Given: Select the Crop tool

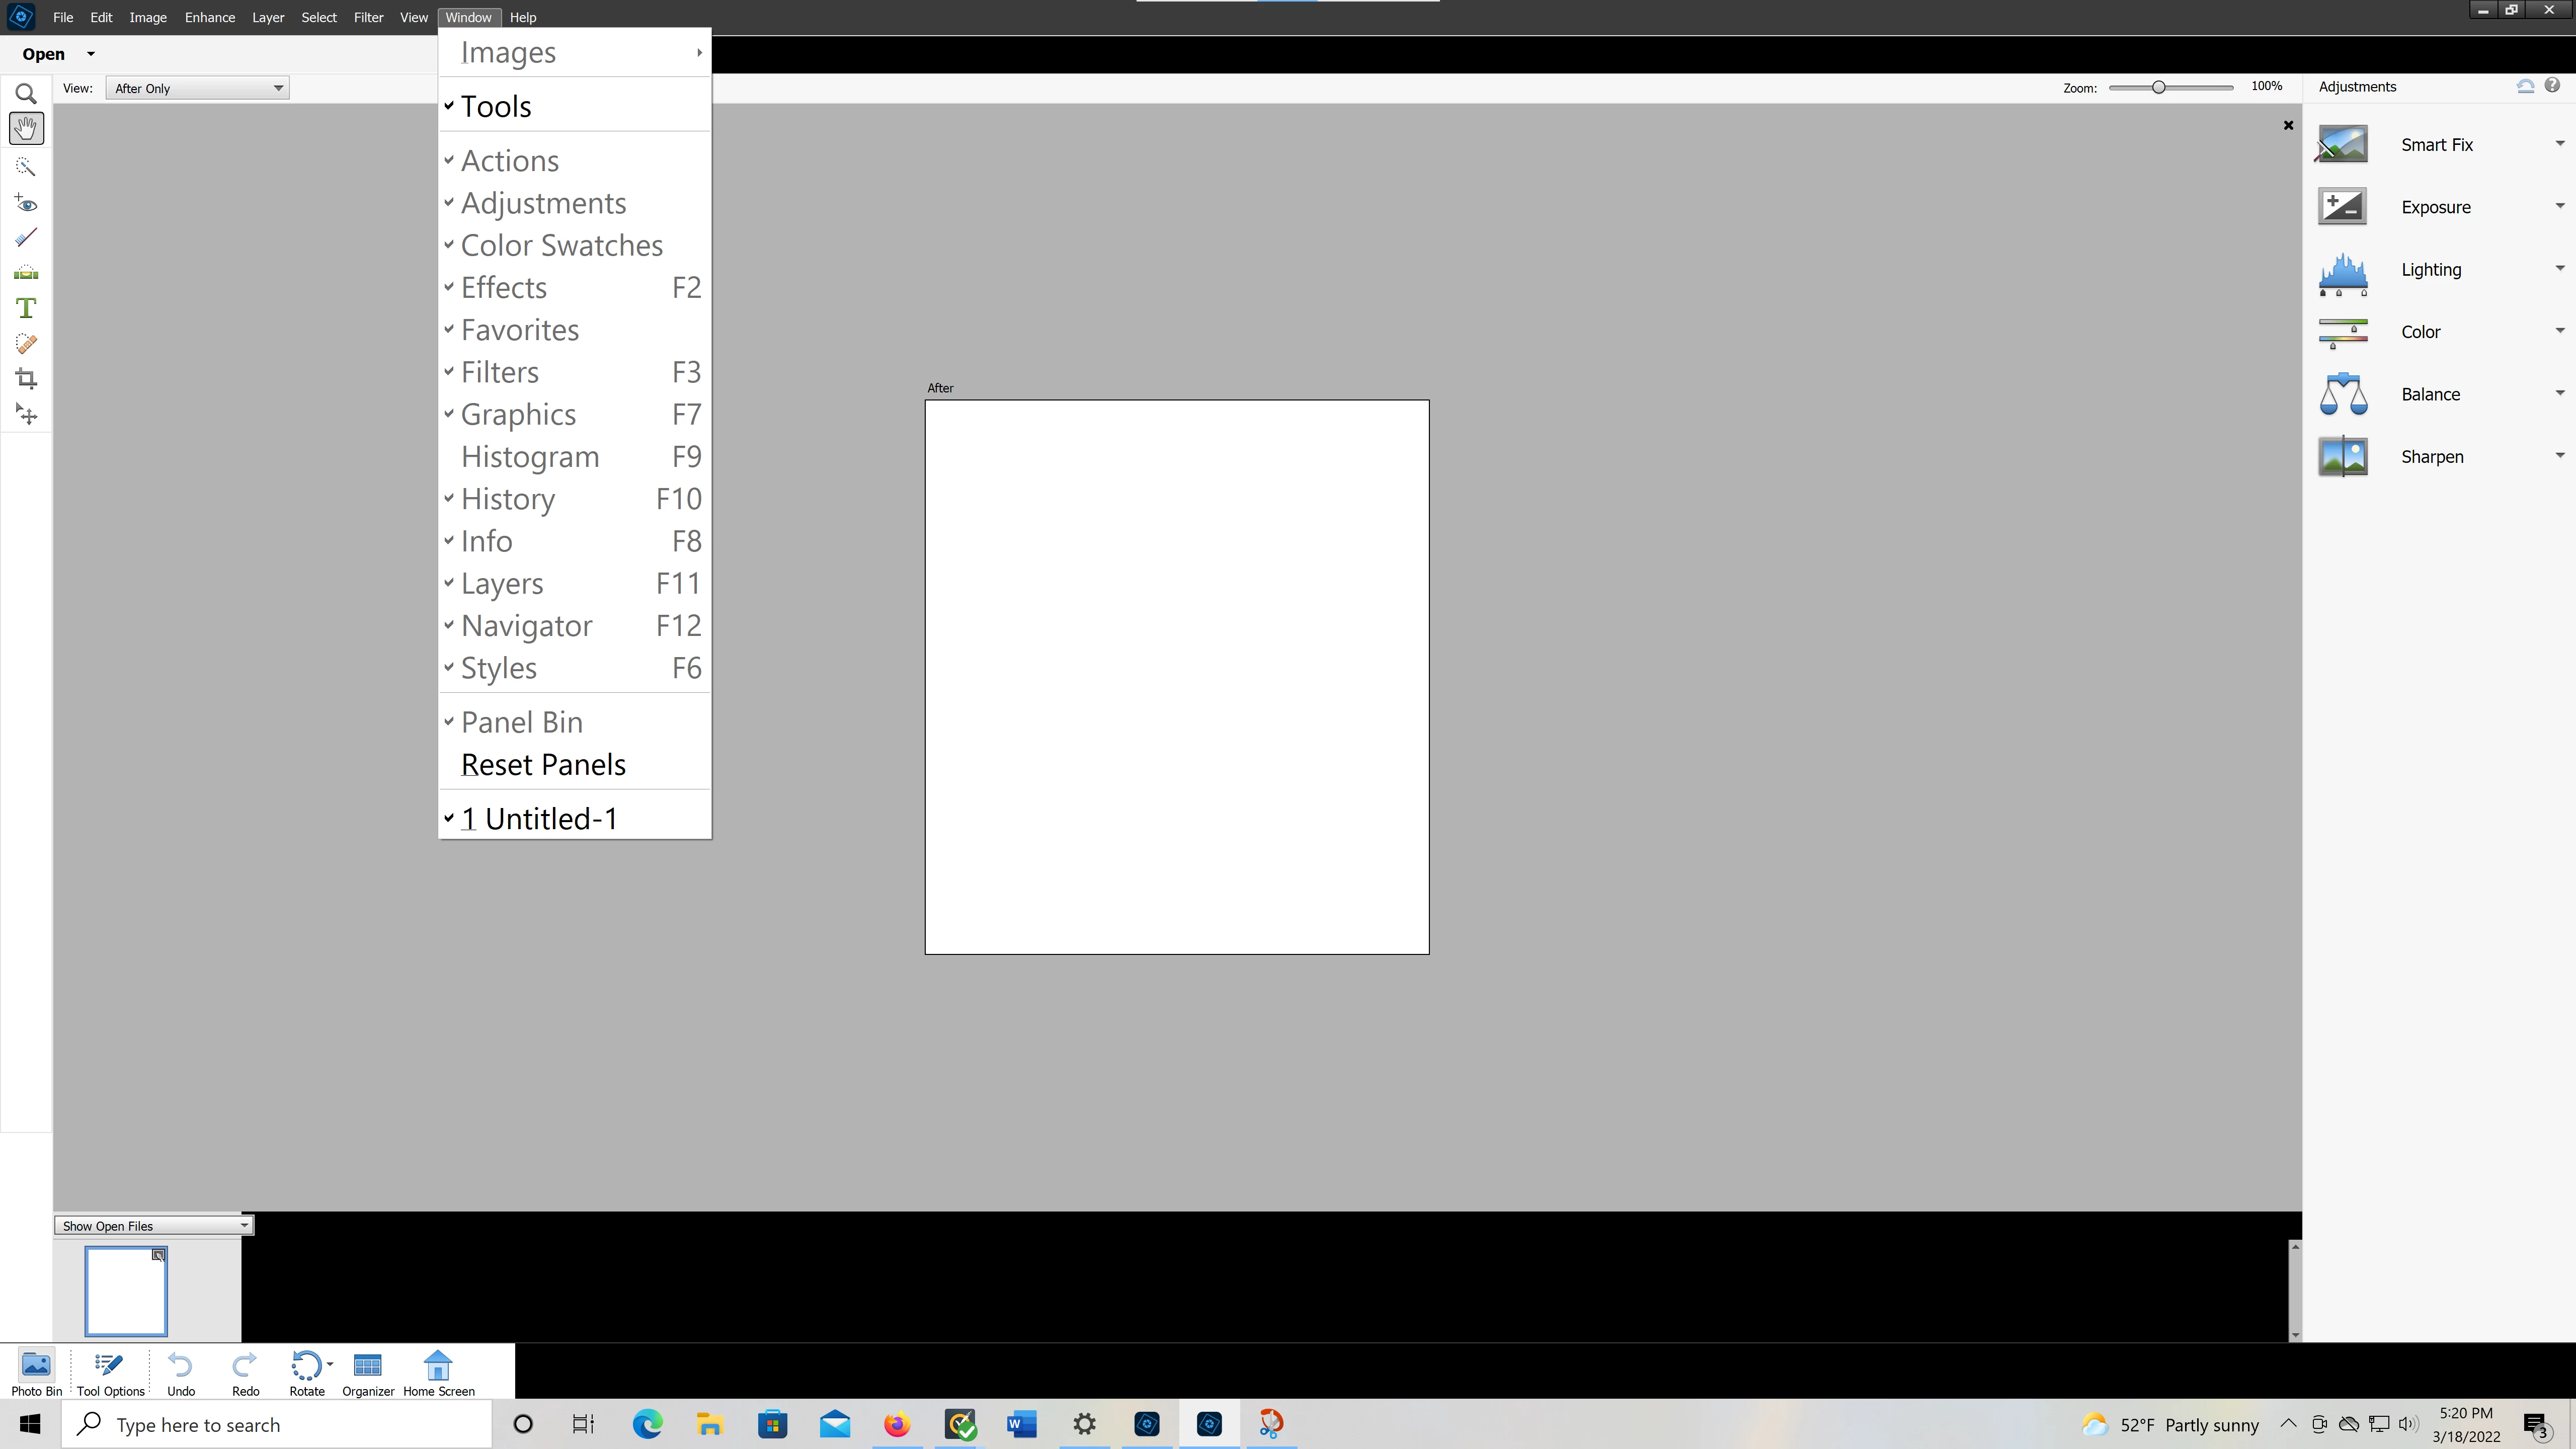Looking at the screenshot, I should [26, 379].
